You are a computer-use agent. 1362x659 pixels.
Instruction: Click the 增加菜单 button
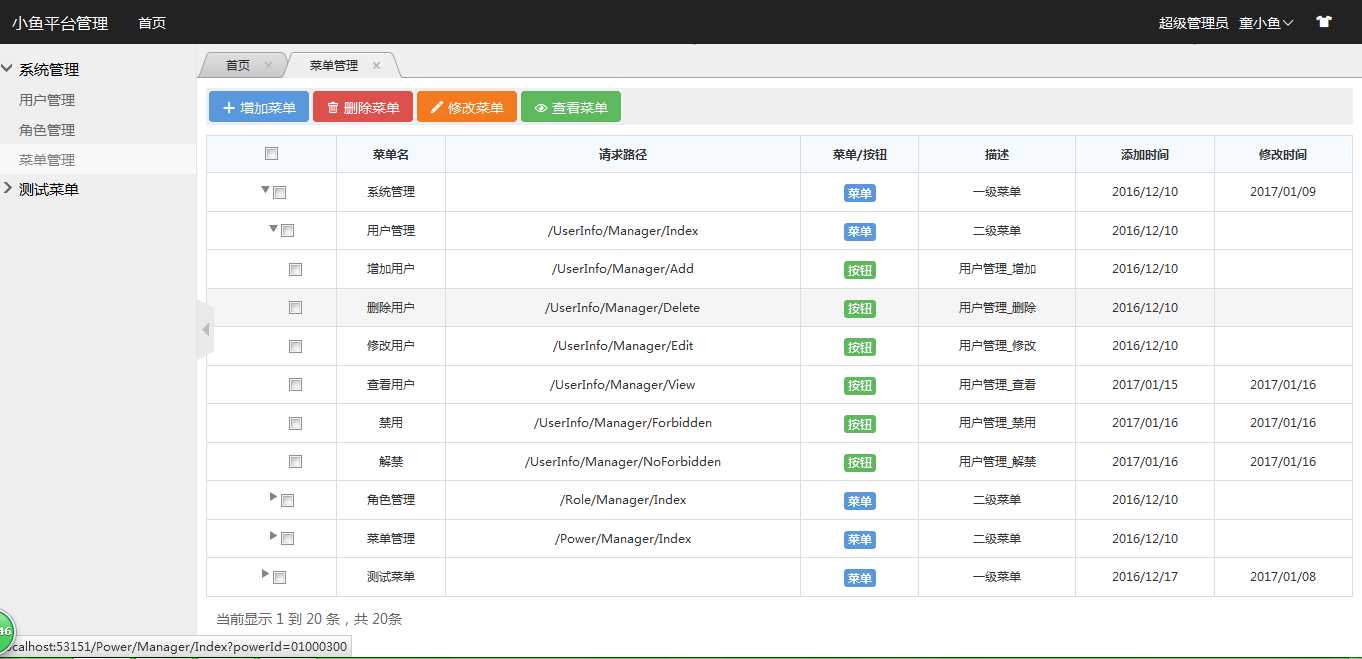pos(259,107)
